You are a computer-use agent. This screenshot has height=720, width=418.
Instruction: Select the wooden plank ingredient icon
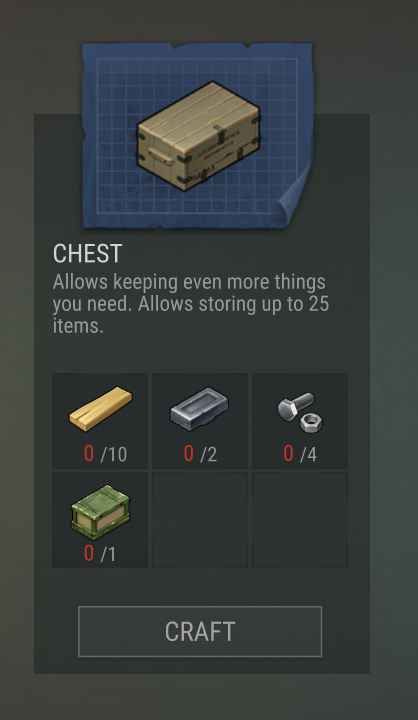(x=101, y=409)
